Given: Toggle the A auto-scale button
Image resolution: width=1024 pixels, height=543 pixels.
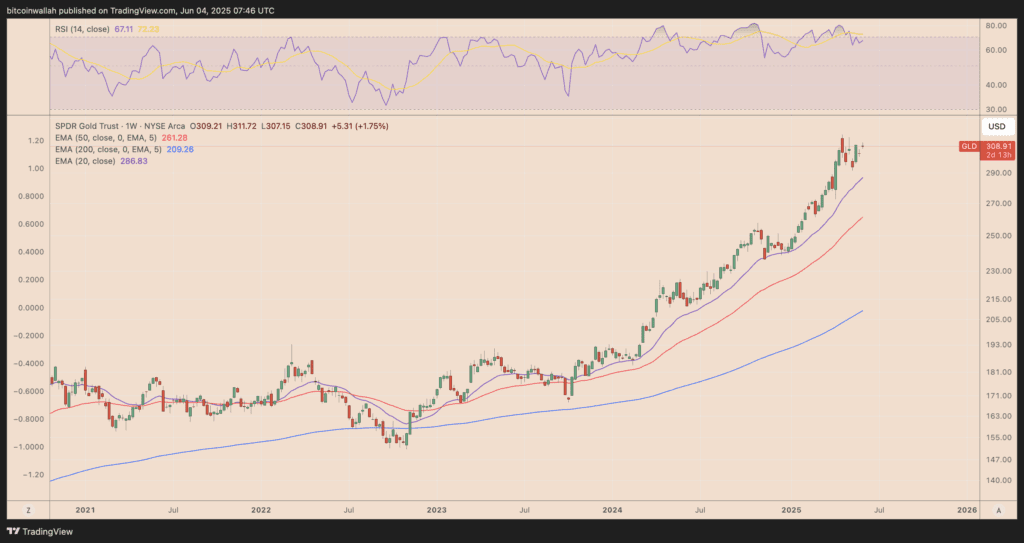Looking at the screenshot, I should point(999,510).
